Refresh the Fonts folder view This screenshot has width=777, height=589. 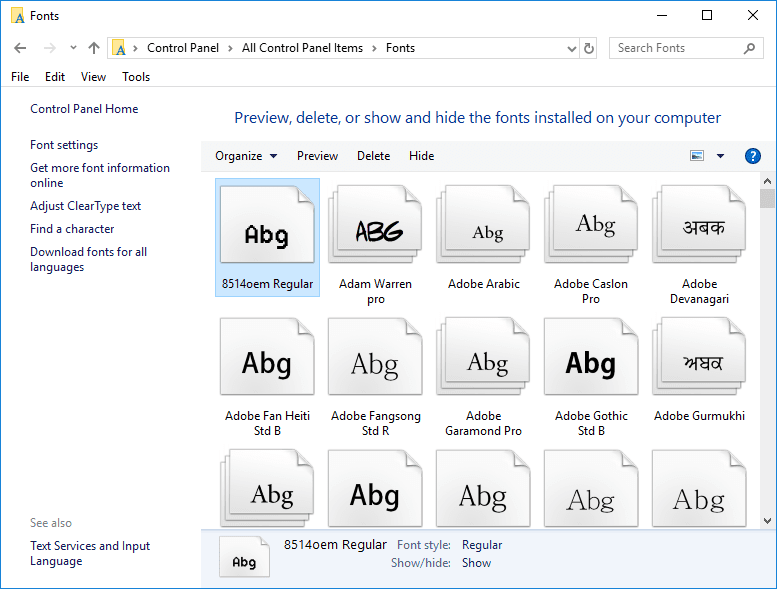[x=589, y=48]
